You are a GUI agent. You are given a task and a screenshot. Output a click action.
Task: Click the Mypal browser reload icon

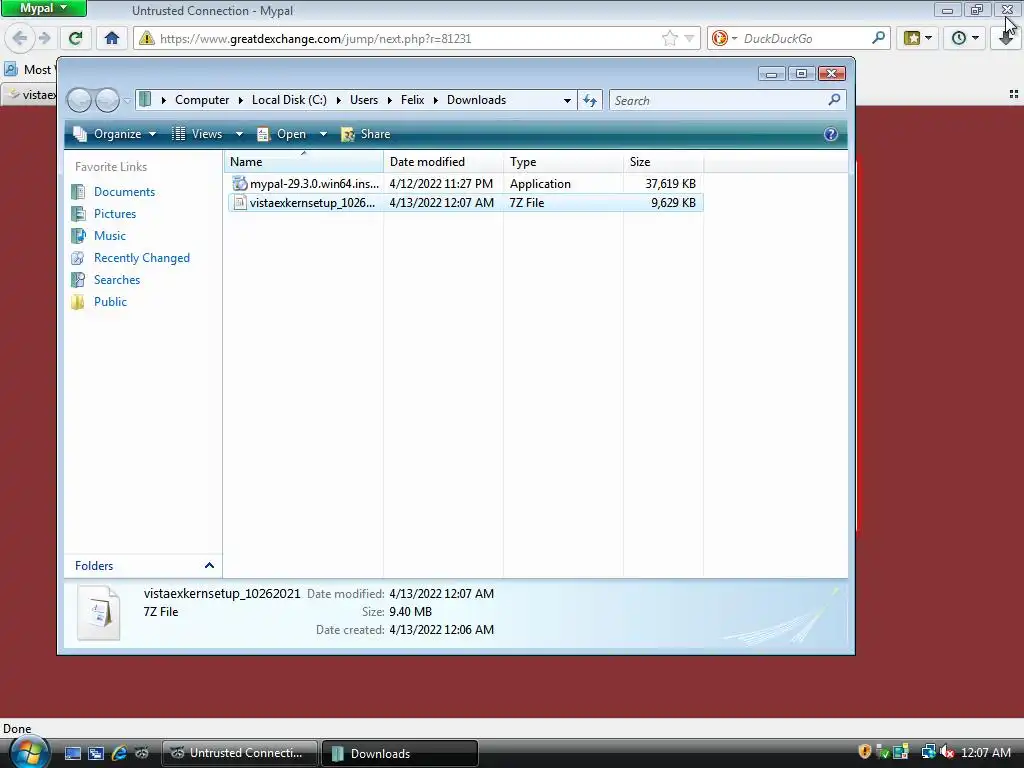[x=75, y=38]
